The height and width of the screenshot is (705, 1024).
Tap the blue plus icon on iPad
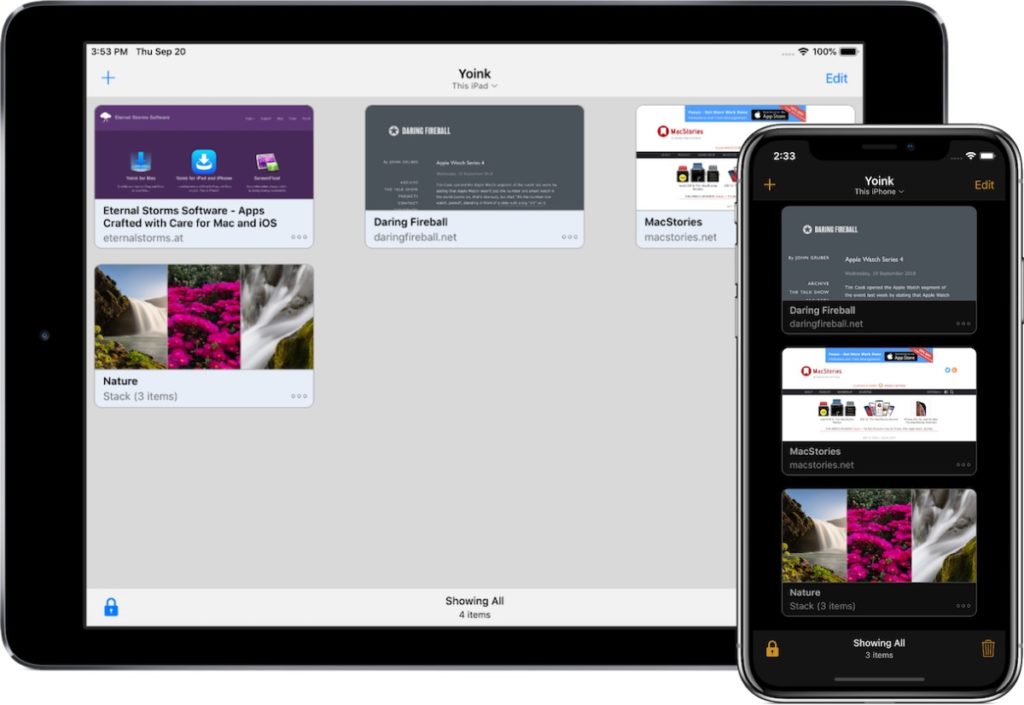[108, 78]
